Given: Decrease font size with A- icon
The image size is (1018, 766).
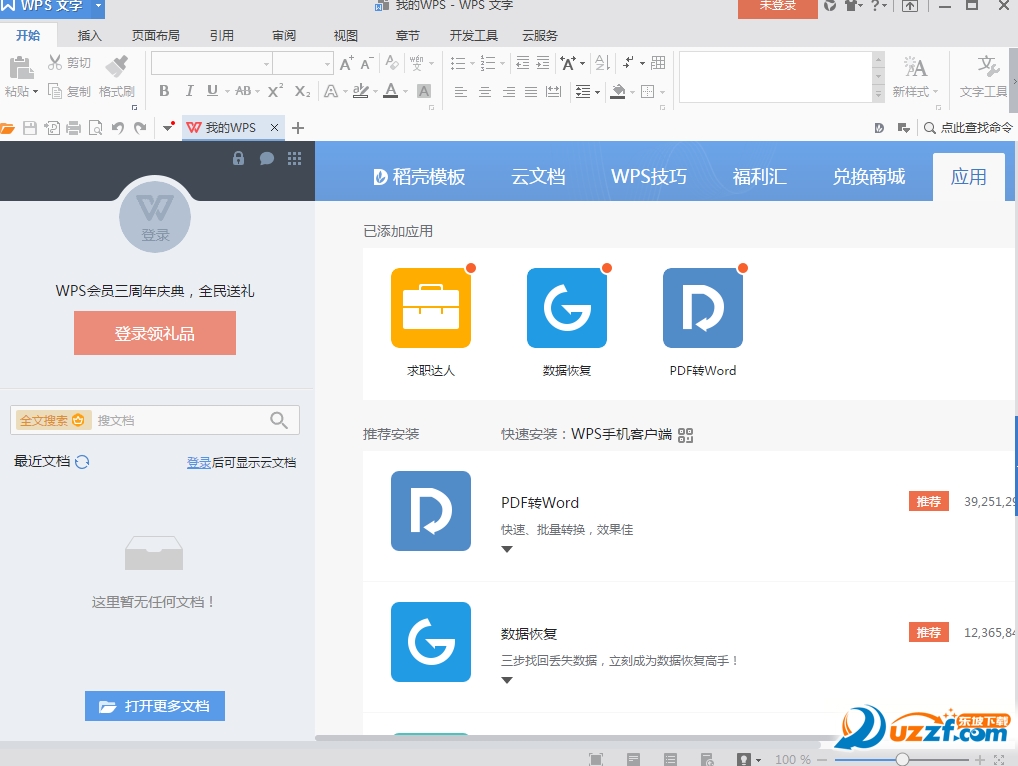Looking at the screenshot, I should pos(367,63).
